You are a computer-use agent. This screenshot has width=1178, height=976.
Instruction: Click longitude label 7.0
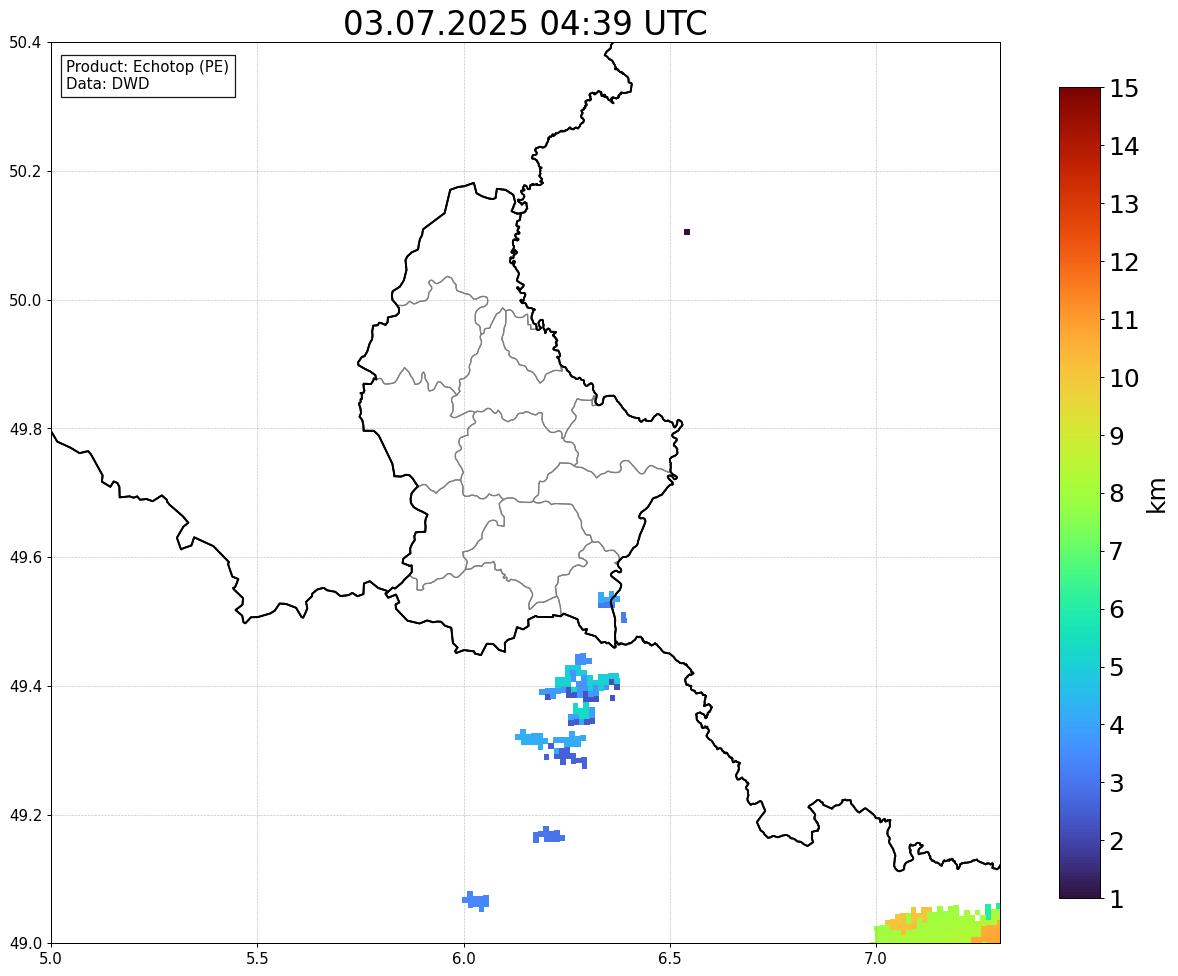tap(876, 959)
